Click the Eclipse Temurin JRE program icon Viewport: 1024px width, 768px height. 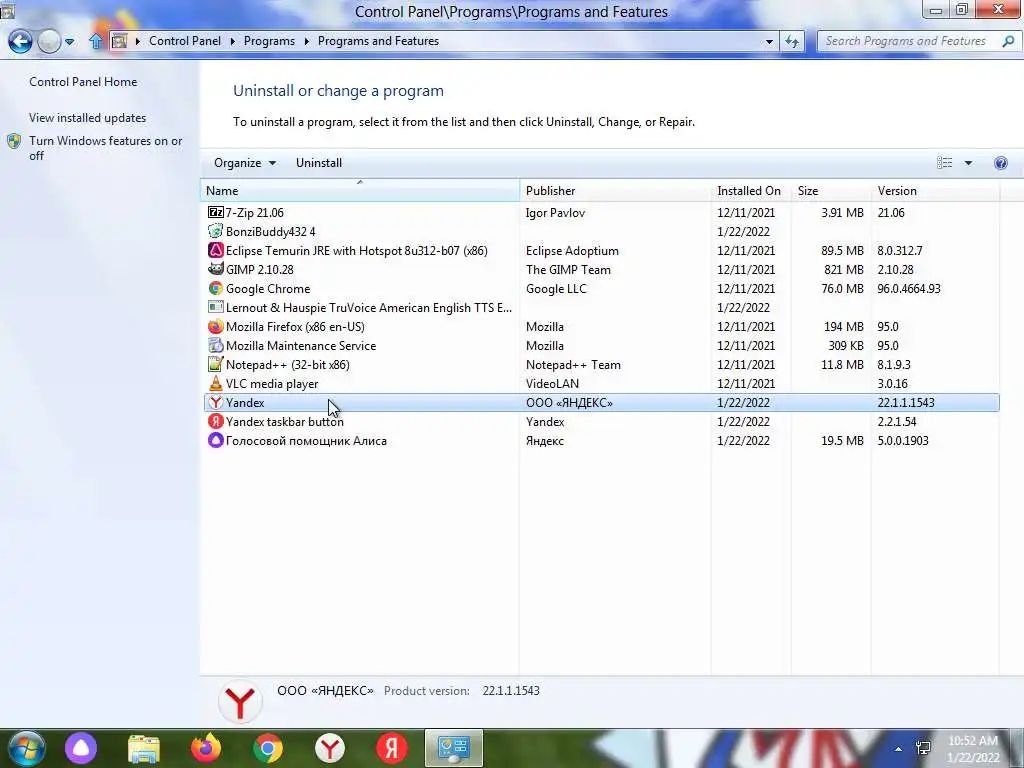coord(216,250)
